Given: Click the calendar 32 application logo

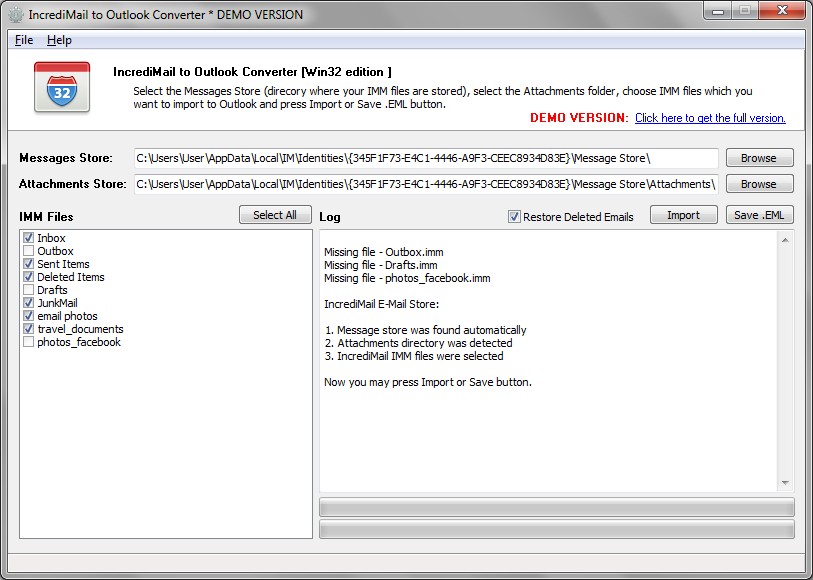Looking at the screenshot, I should point(62,87).
